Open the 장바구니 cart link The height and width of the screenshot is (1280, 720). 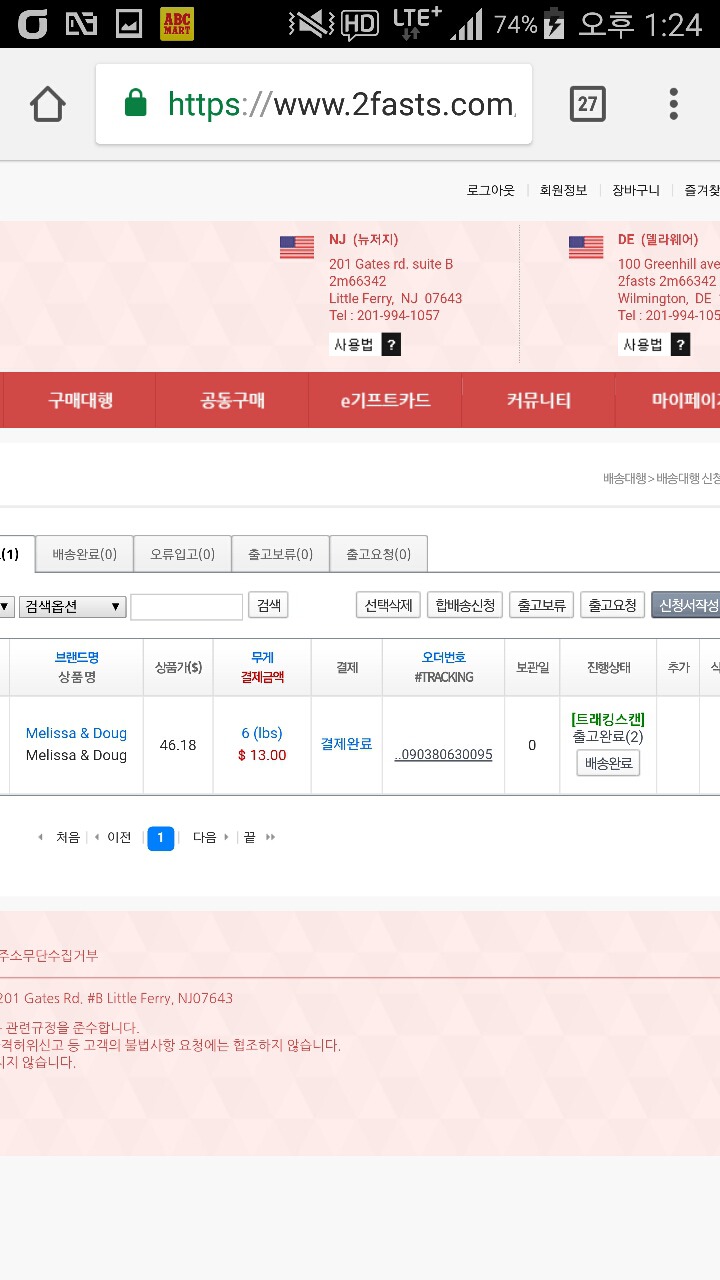(636, 190)
